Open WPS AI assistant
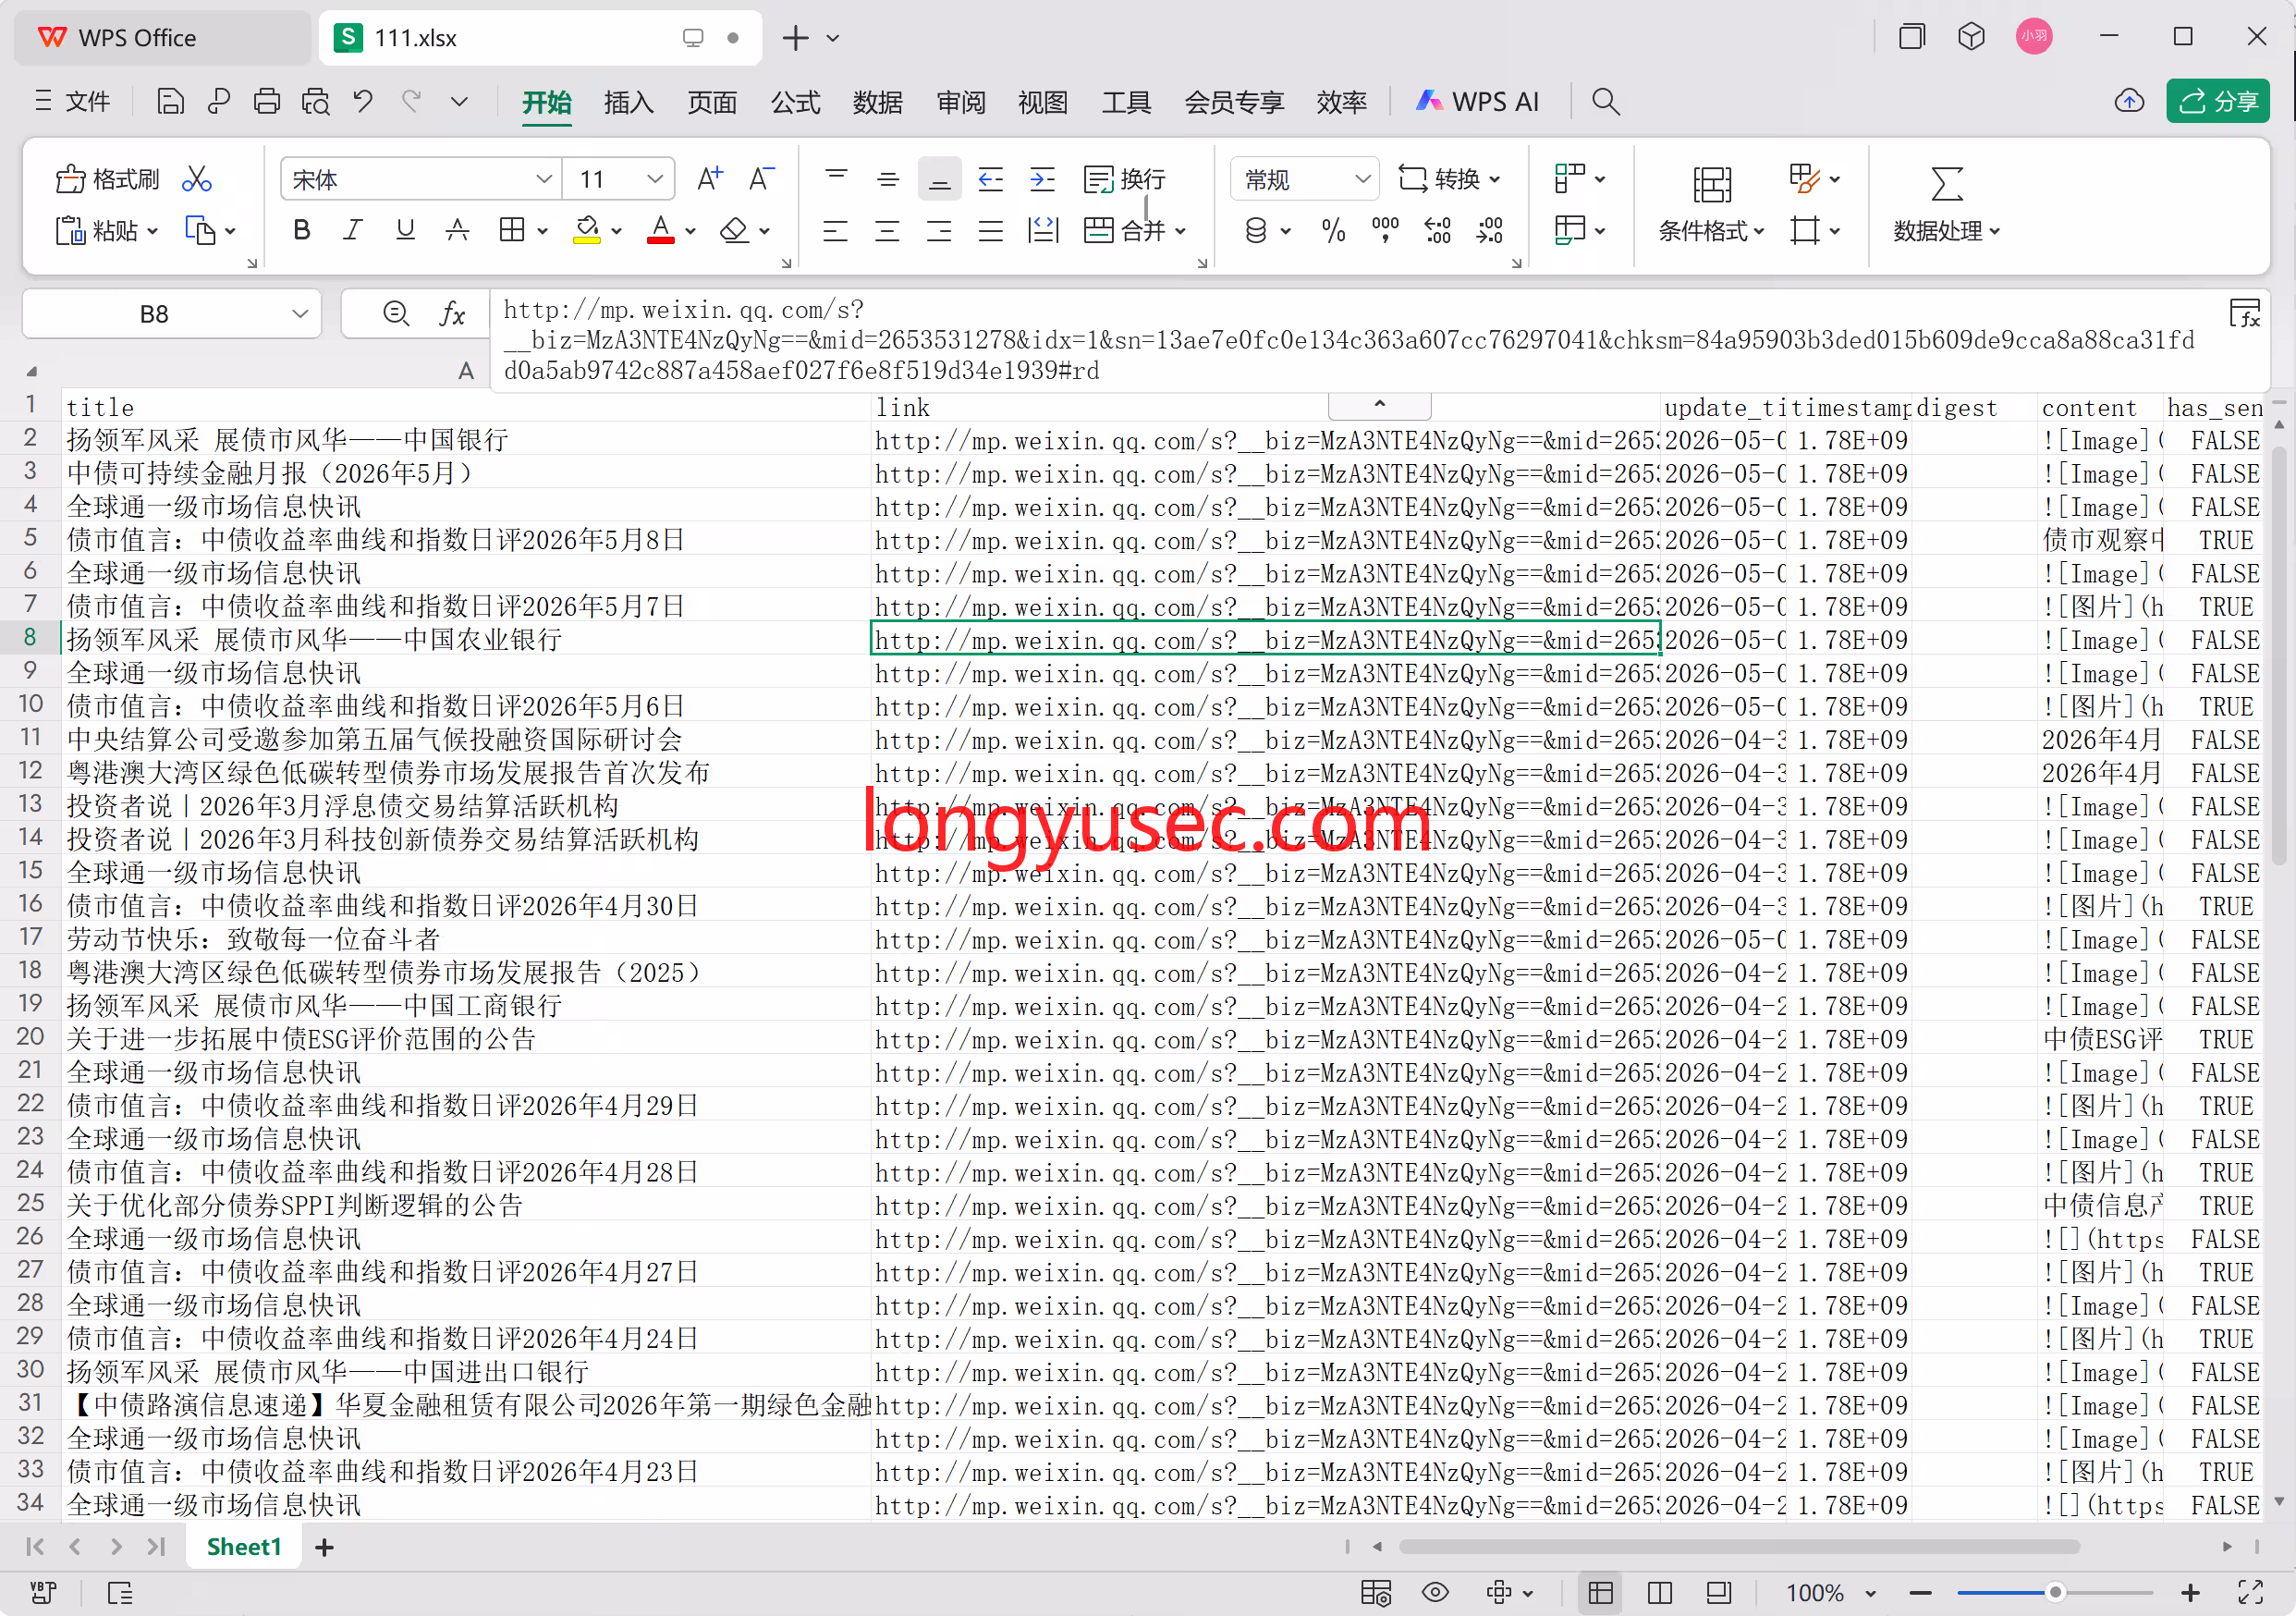This screenshot has width=2296, height=1616. point(1477,101)
